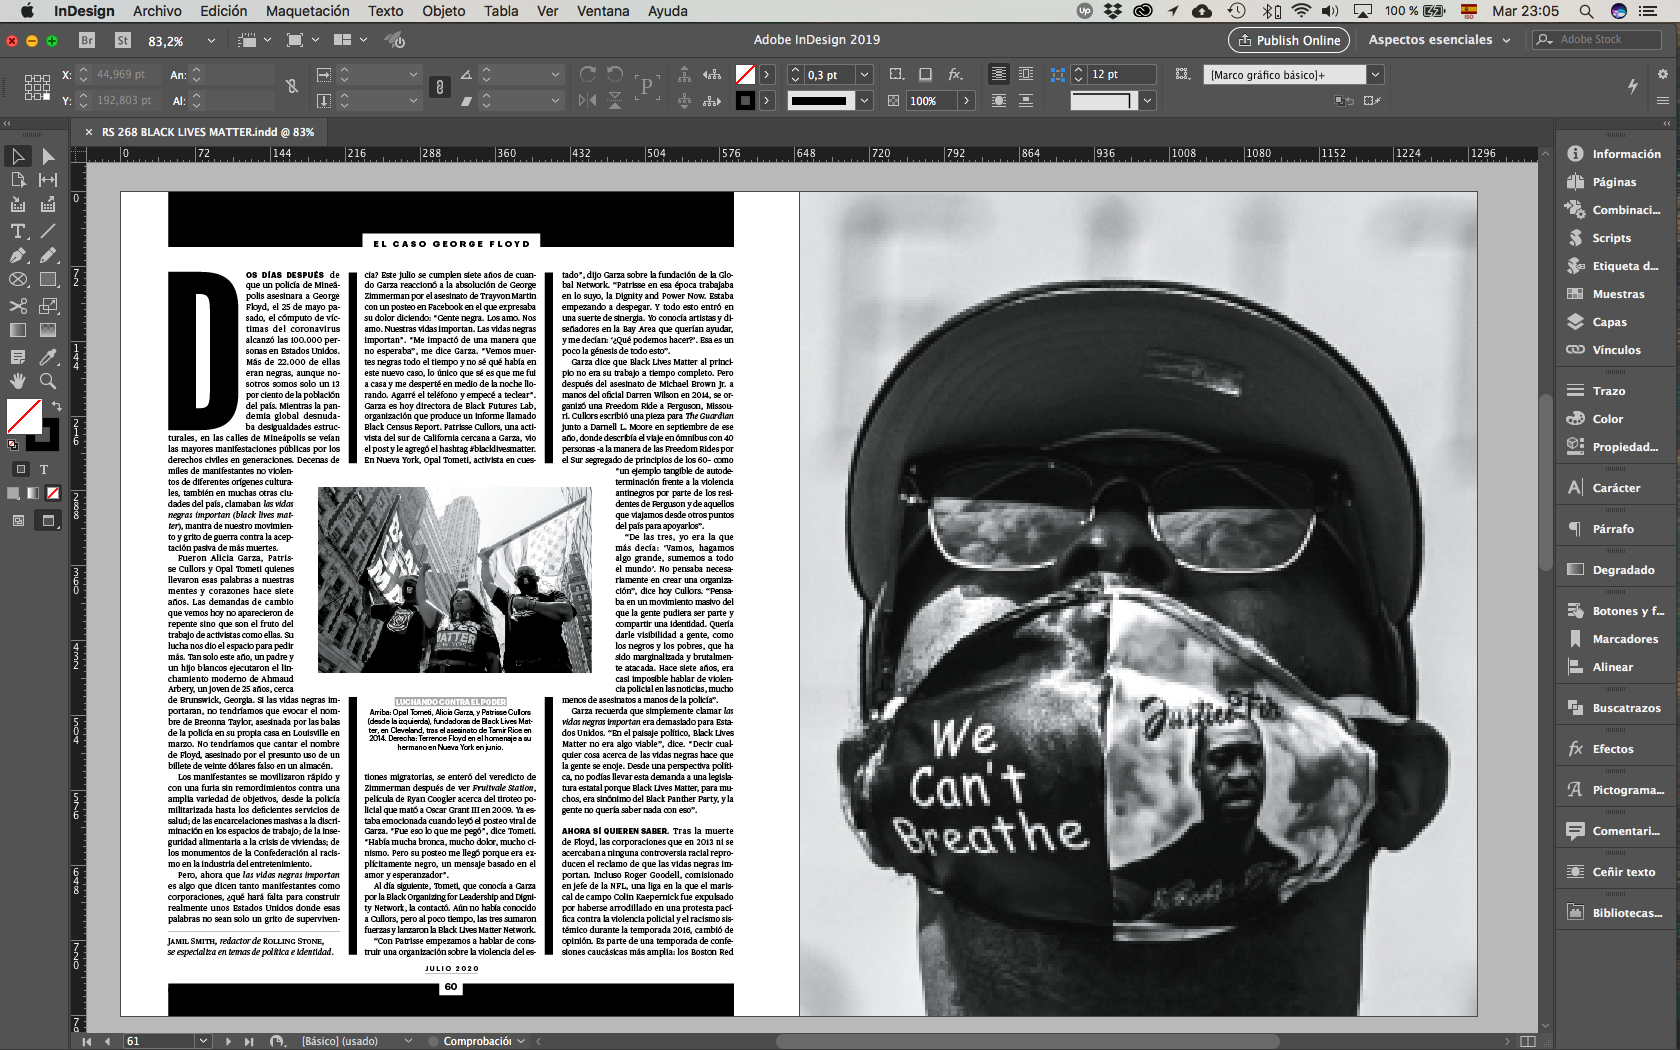Select the Type tool in toolbox
The image size is (1680, 1050).
(x=18, y=231)
